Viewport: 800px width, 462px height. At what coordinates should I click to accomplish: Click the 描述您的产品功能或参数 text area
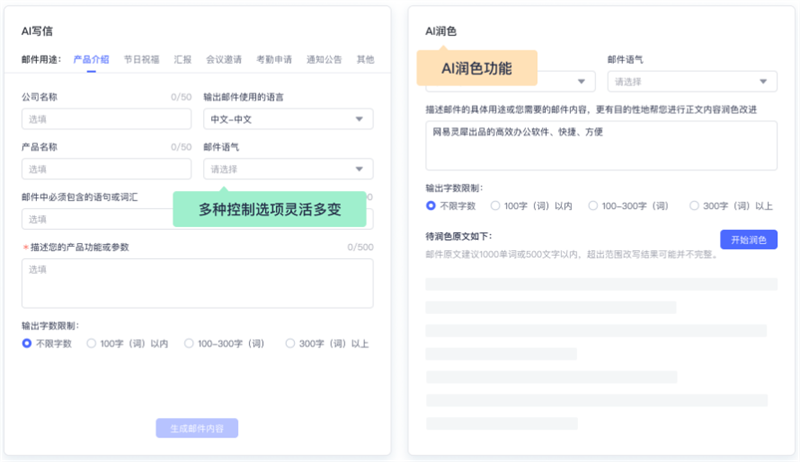coord(197,283)
